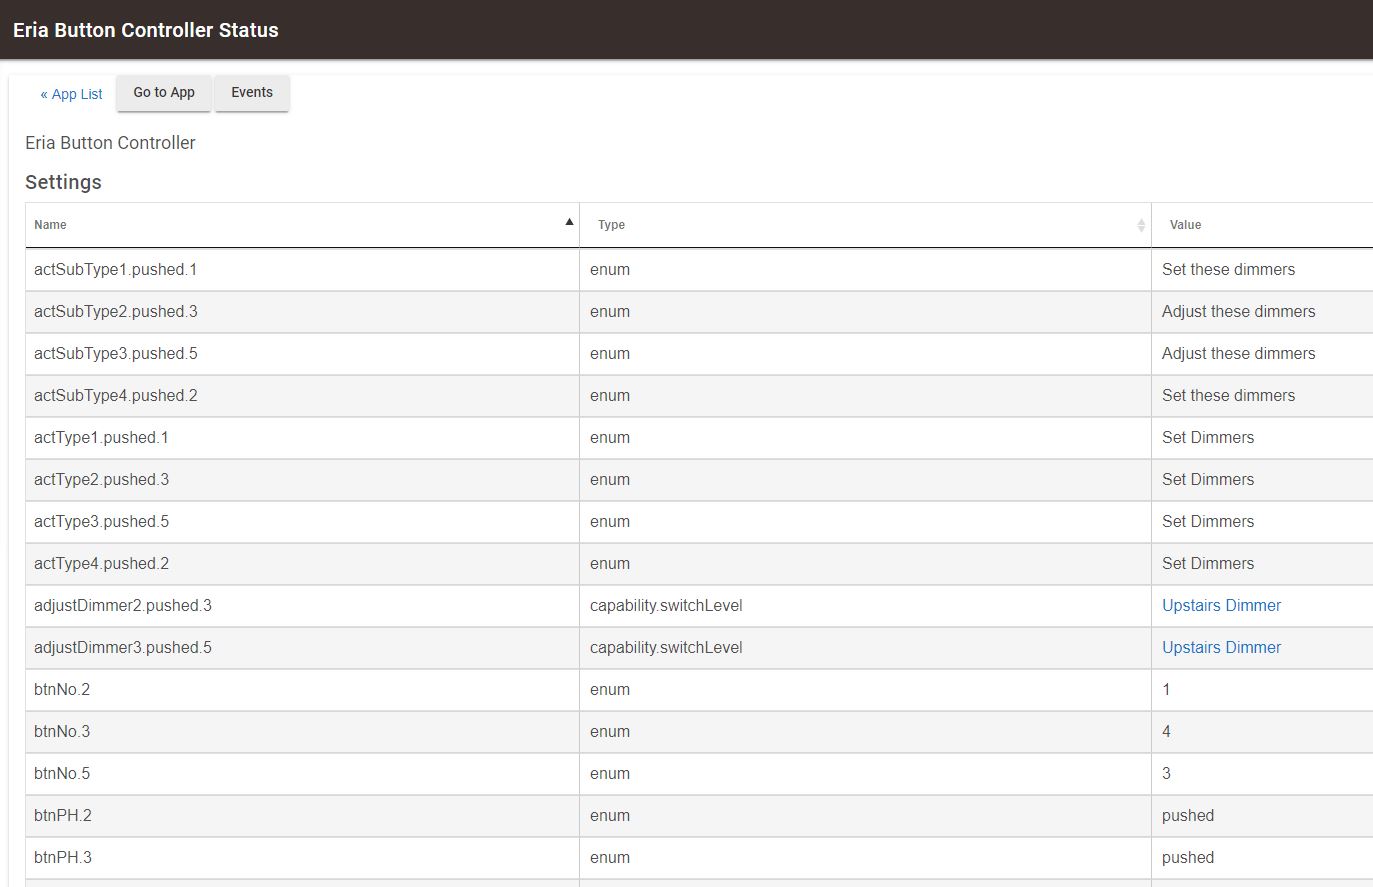Select the btnNo.3 name cell
This screenshot has width=1373, height=887.
(x=302, y=732)
